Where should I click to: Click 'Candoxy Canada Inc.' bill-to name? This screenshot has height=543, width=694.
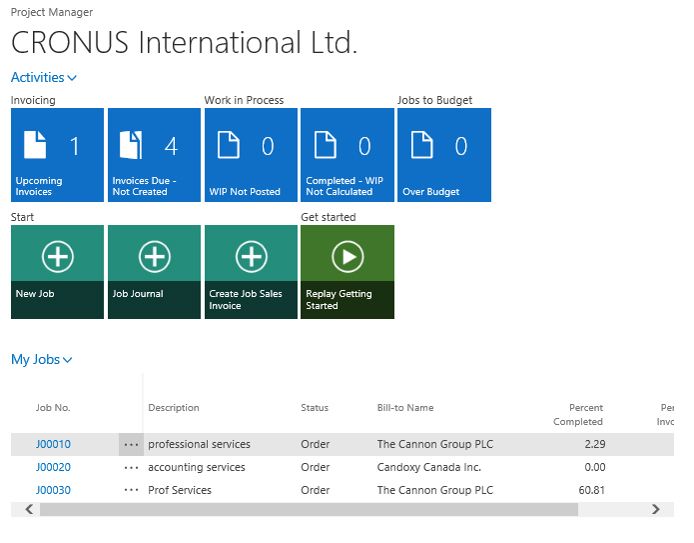(x=429, y=467)
